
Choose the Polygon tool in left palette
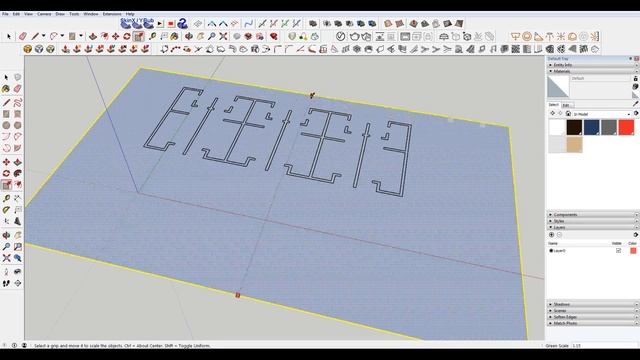pos(18,125)
